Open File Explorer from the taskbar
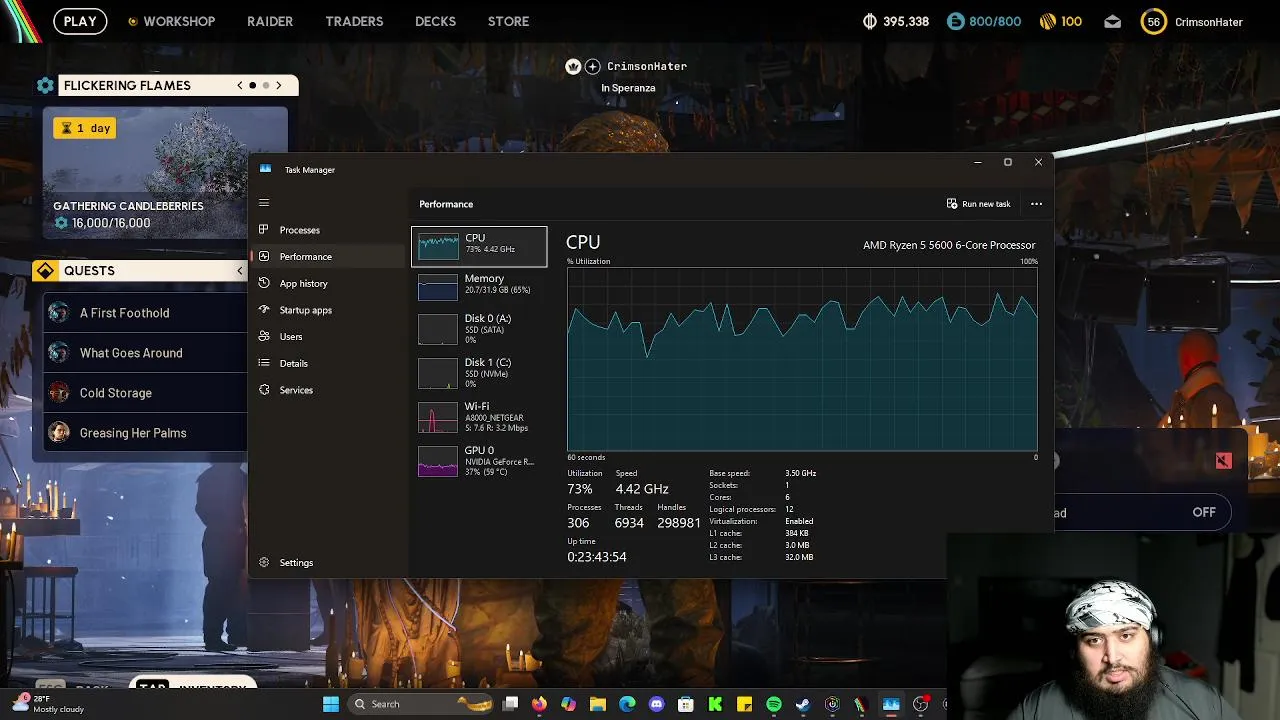 (x=598, y=704)
